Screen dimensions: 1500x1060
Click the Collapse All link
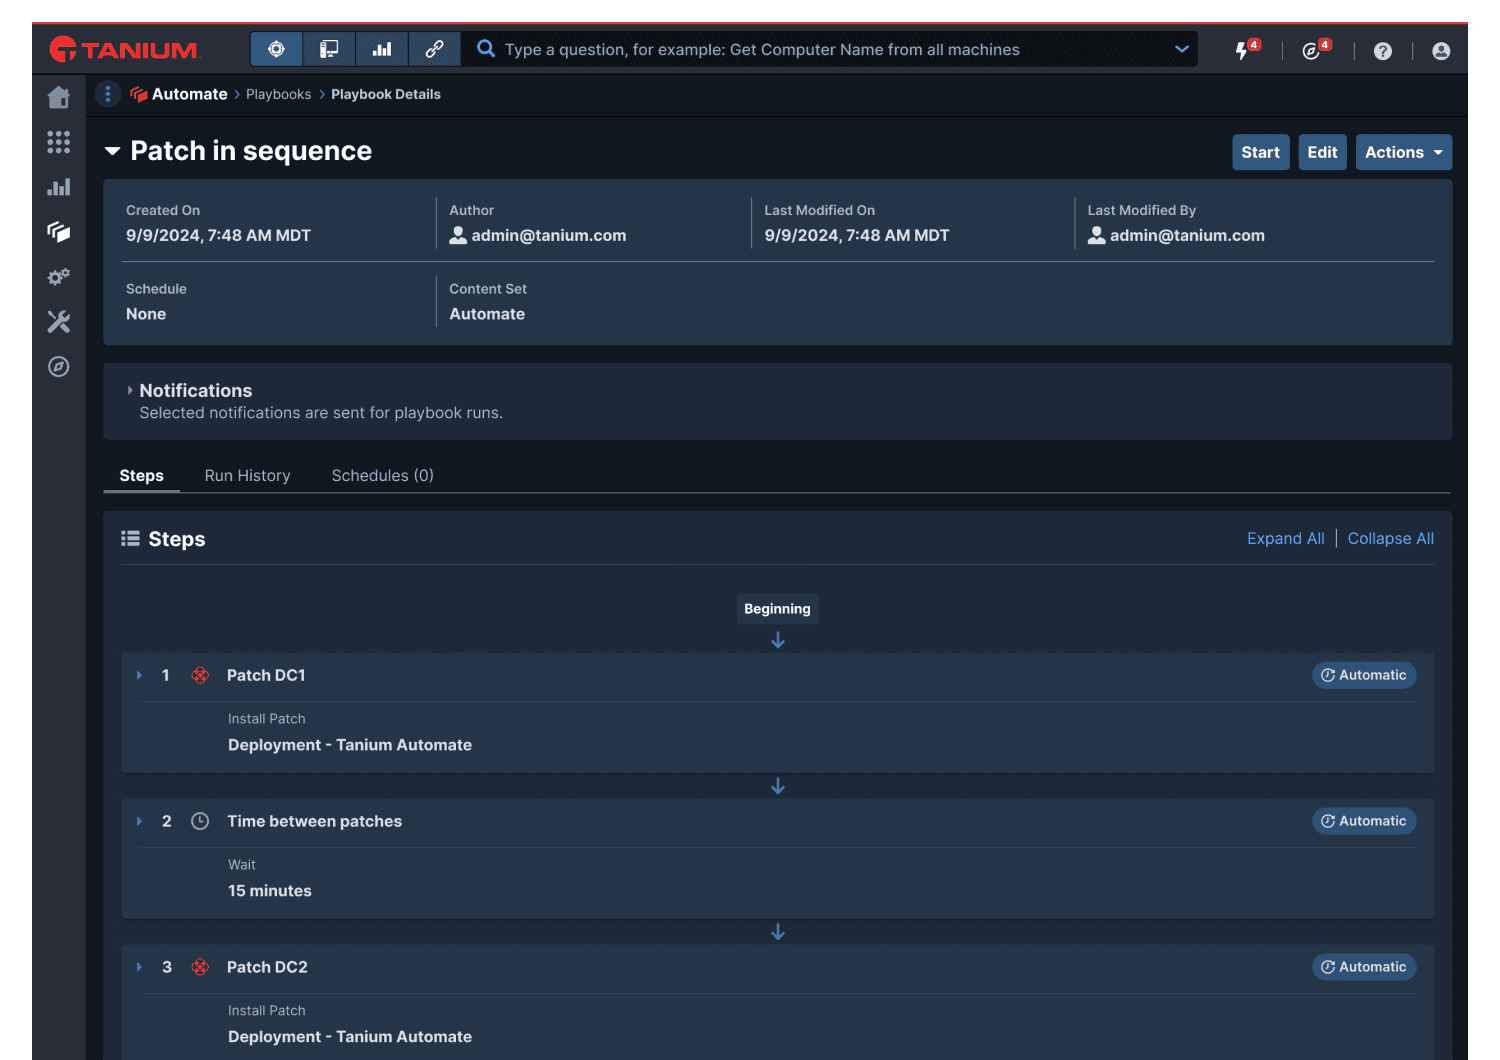tap(1391, 538)
